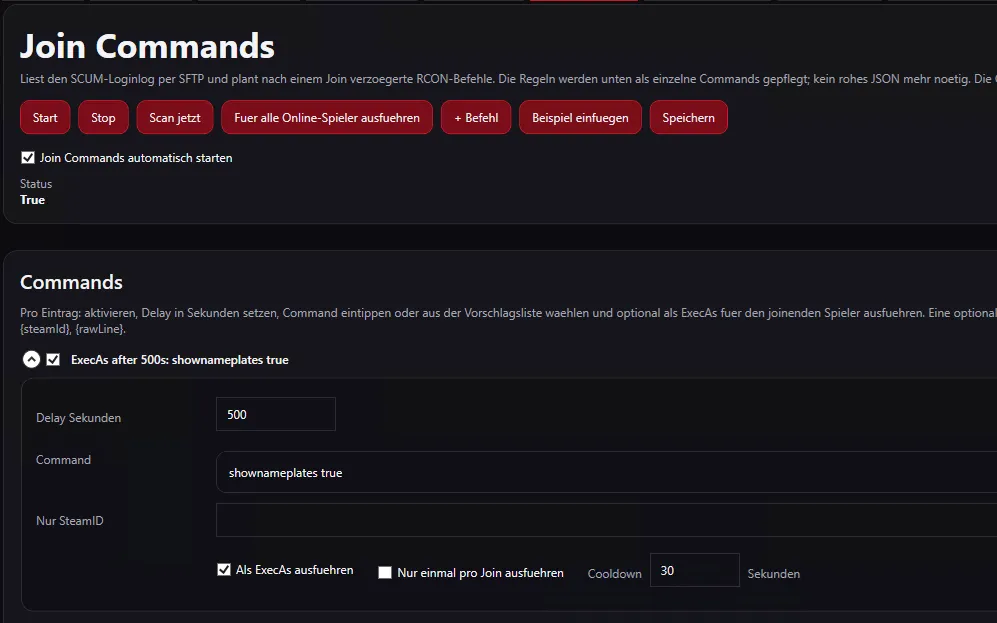Click the Nur SteamID label
The height and width of the screenshot is (623, 997).
[70, 521]
